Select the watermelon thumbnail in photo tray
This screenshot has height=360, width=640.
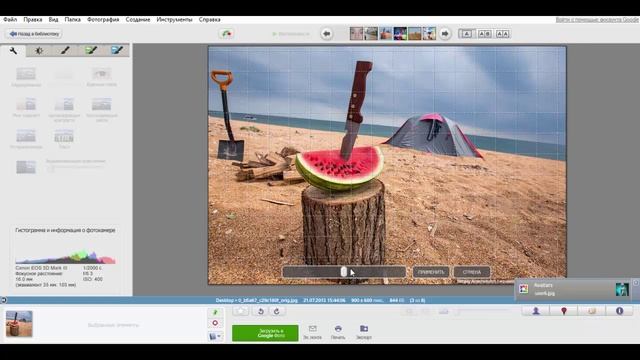(19, 324)
